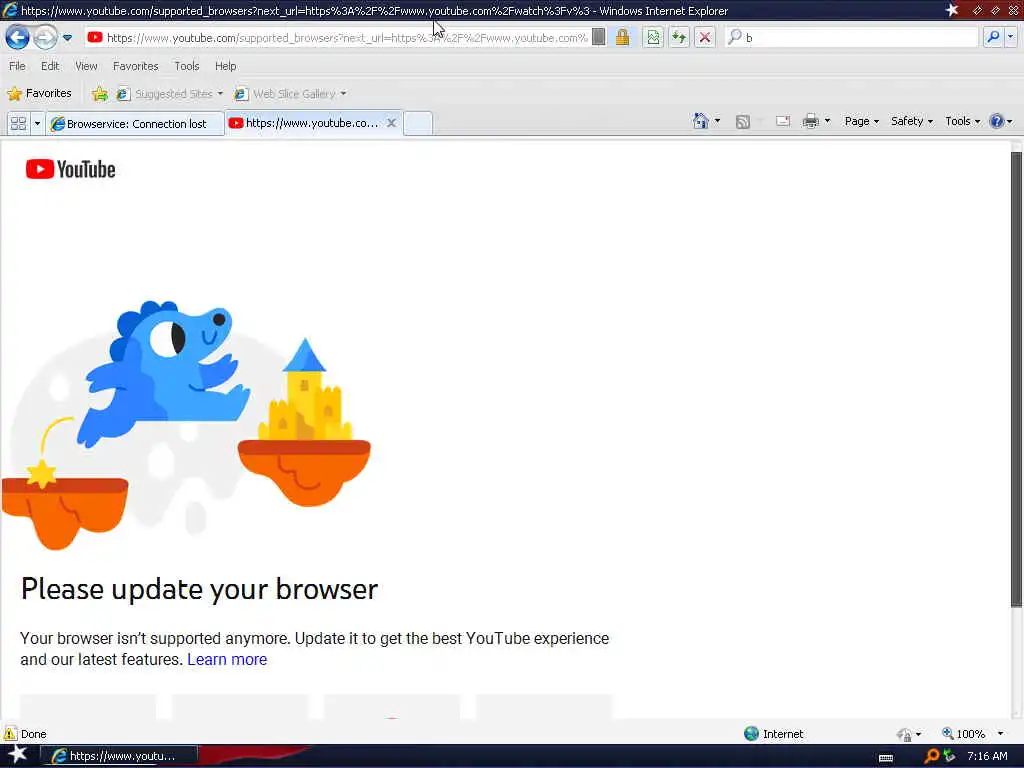Click the search magnifier button
Image resolution: width=1024 pixels, height=768 pixels.
tap(993, 37)
